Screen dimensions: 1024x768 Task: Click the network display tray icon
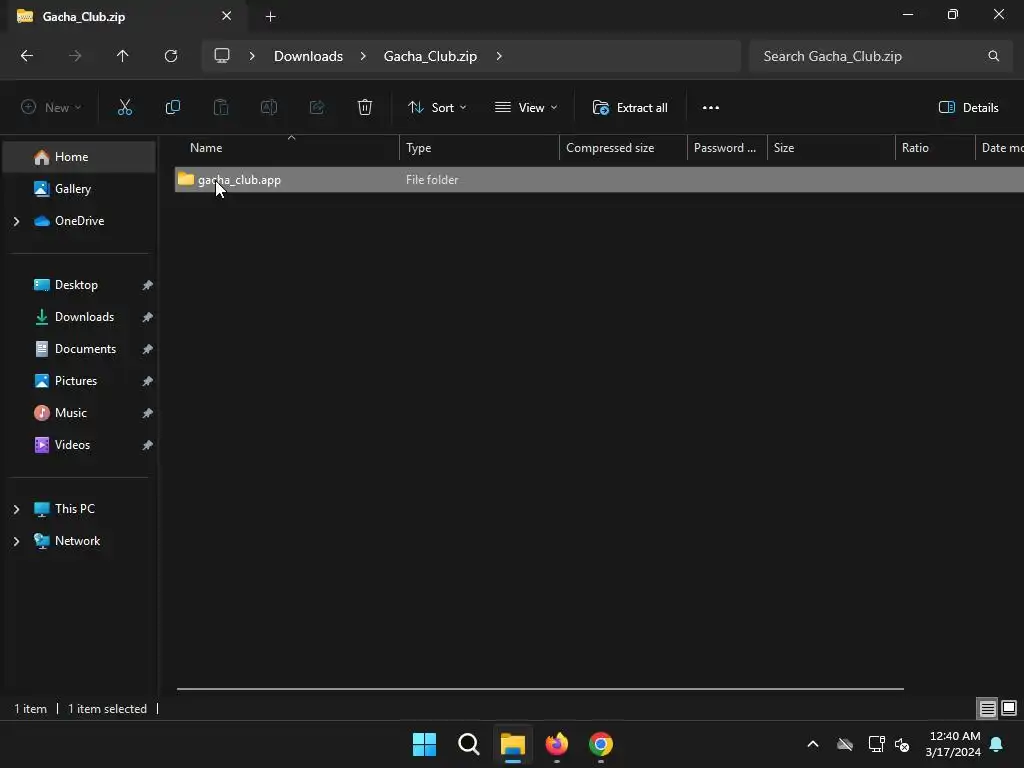pos(876,744)
